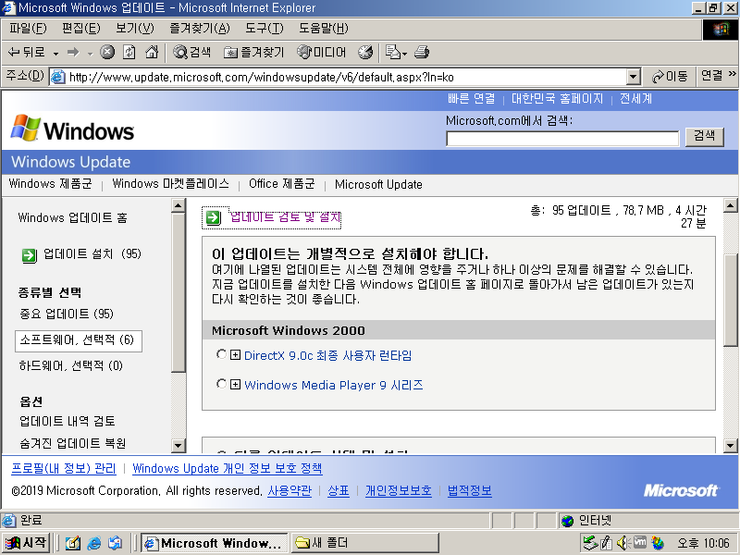The image size is (740, 555).
Task: Click the 시작 (Start) button
Action: [x=25, y=543]
